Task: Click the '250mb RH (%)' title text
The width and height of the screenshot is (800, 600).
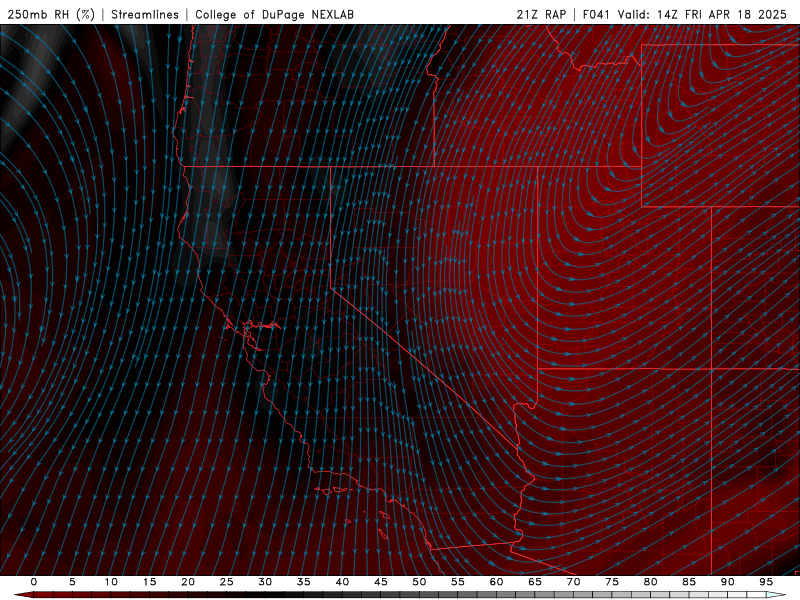Action: point(52,14)
